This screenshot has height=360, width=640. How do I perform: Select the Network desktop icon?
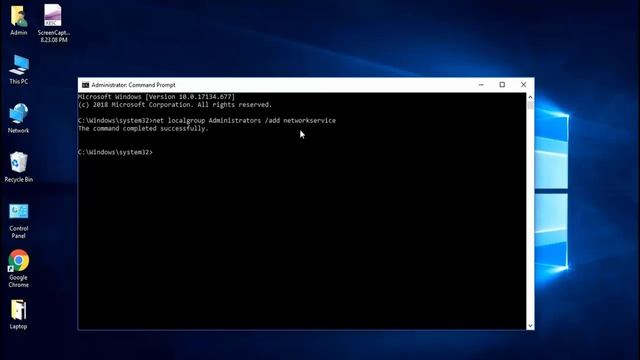coord(19,118)
